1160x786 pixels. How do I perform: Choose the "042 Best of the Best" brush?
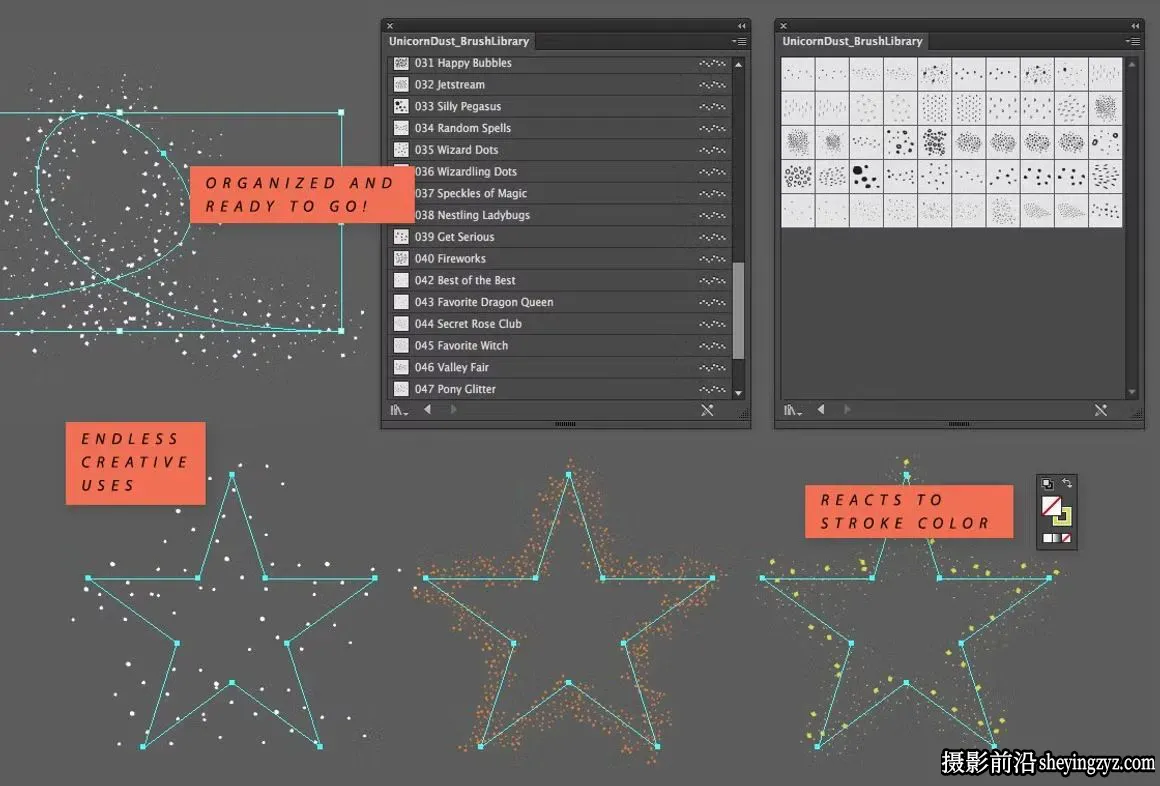(x=560, y=281)
